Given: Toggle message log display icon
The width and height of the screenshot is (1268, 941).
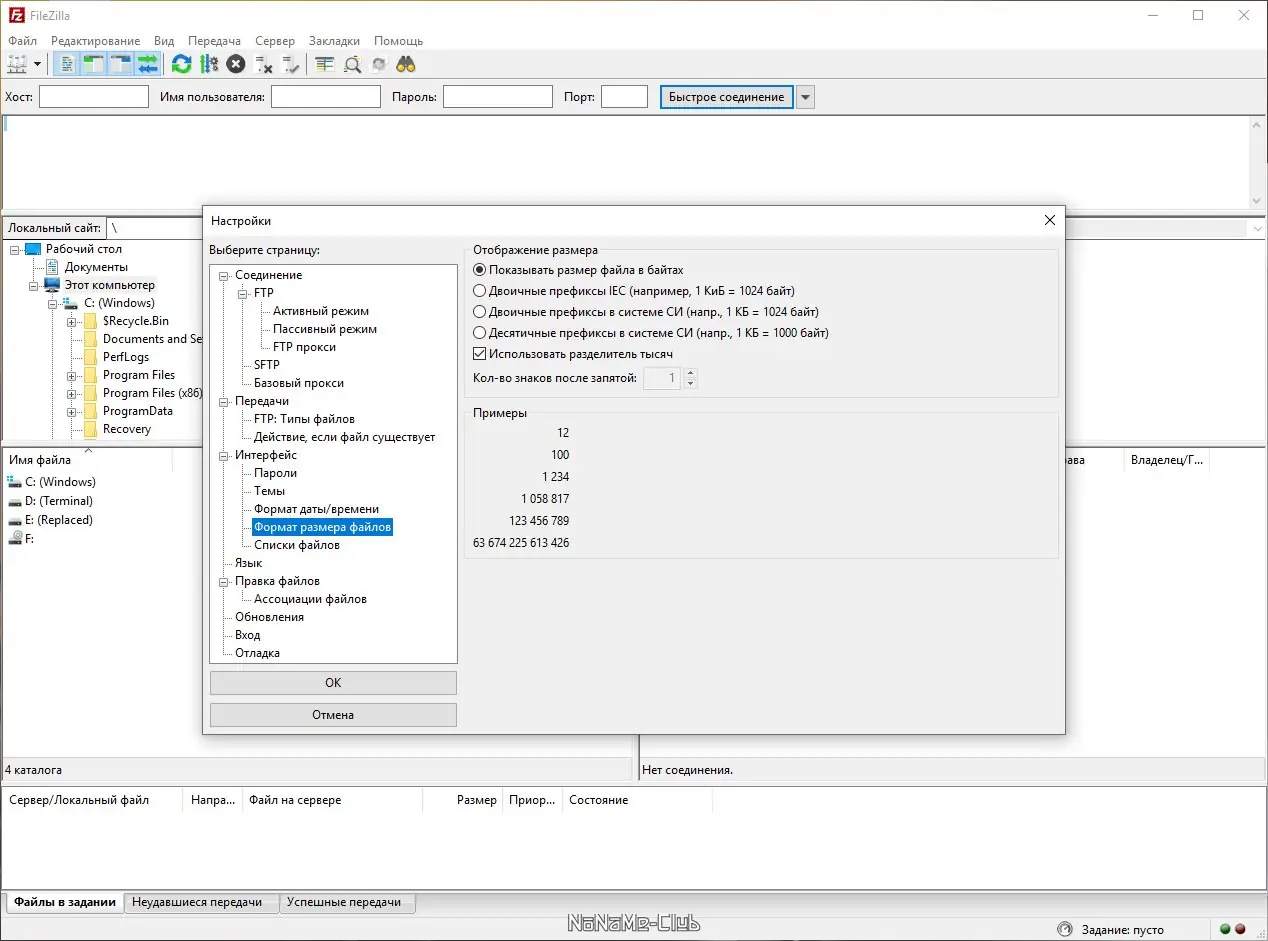Looking at the screenshot, I should pos(67,65).
